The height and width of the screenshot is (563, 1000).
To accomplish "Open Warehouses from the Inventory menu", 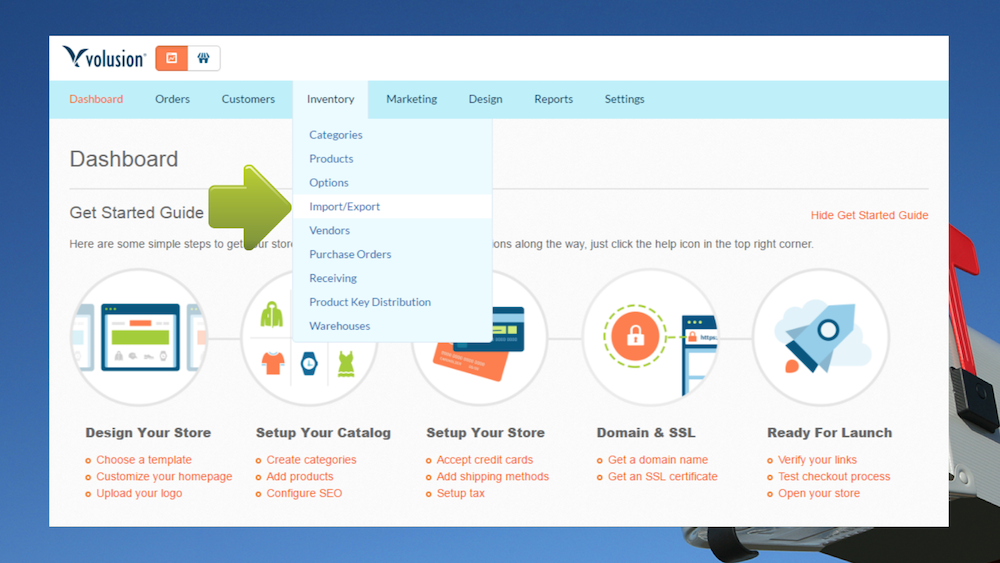I will [x=340, y=326].
